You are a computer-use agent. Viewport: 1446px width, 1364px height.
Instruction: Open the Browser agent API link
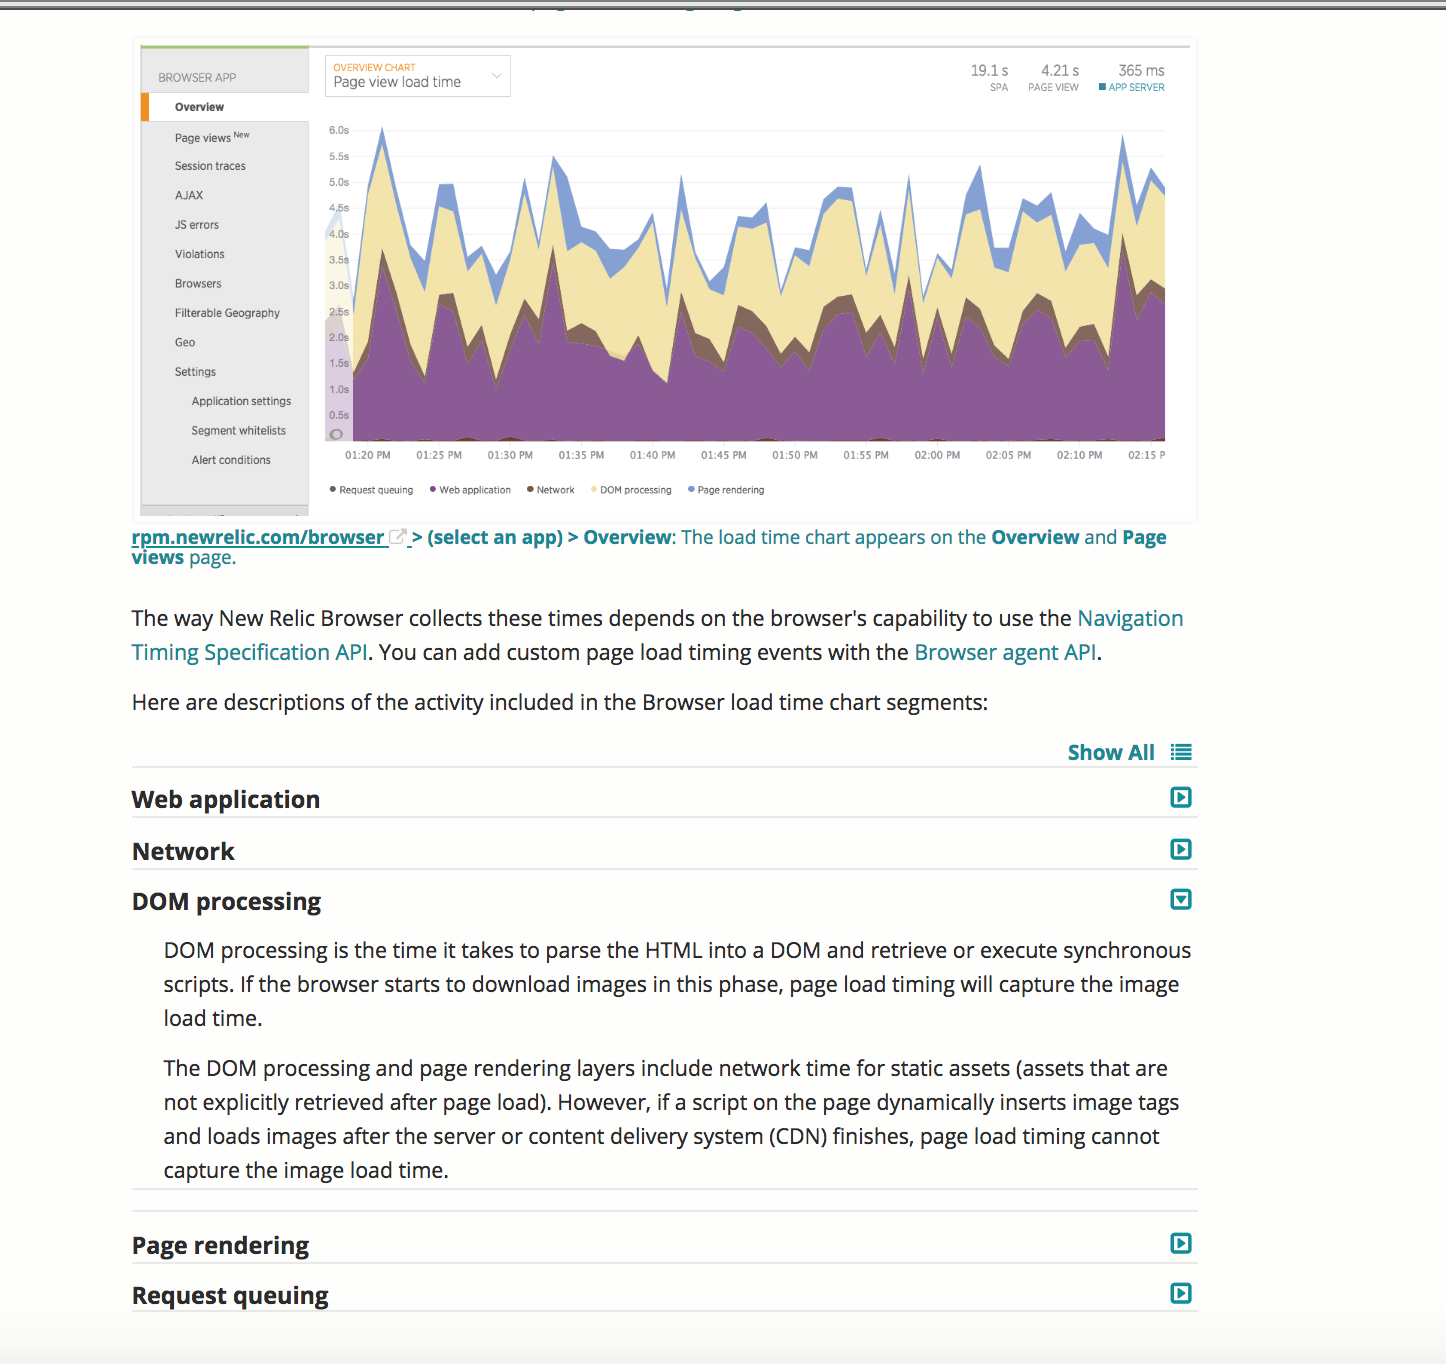[1004, 652]
